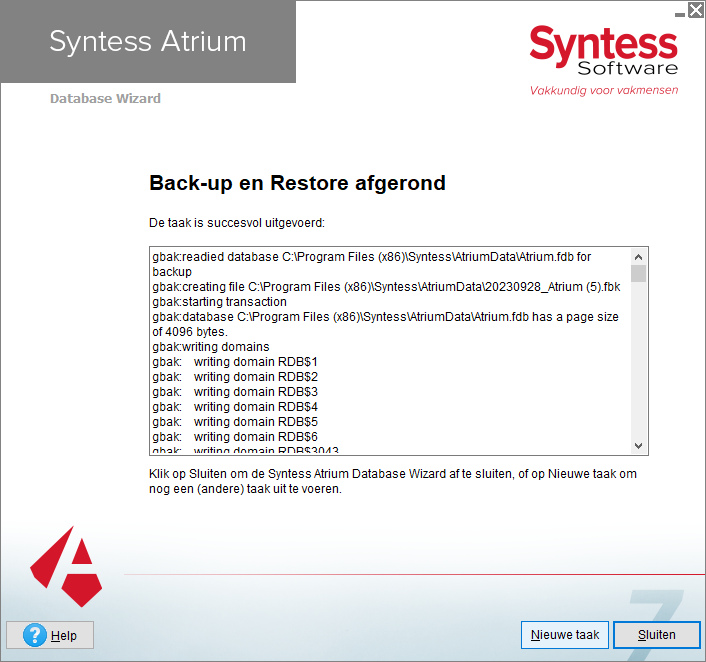This screenshot has width=706, height=662.
Task: Select log line 'writing domain RDB$5'
Action: click(x=235, y=422)
